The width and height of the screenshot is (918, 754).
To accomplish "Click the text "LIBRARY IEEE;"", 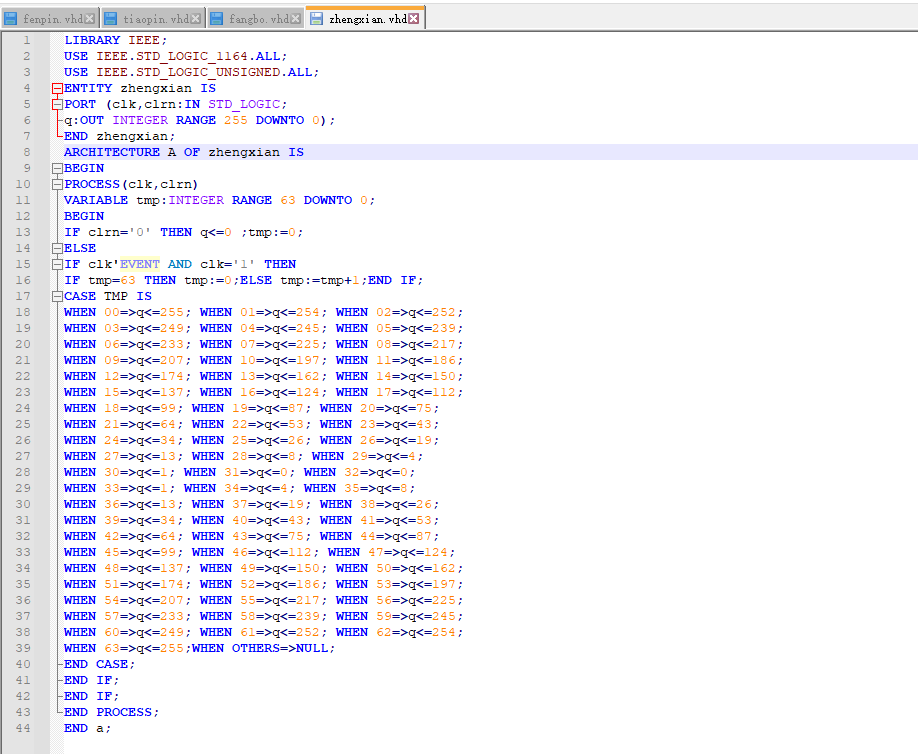I will [x=115, y=40].
